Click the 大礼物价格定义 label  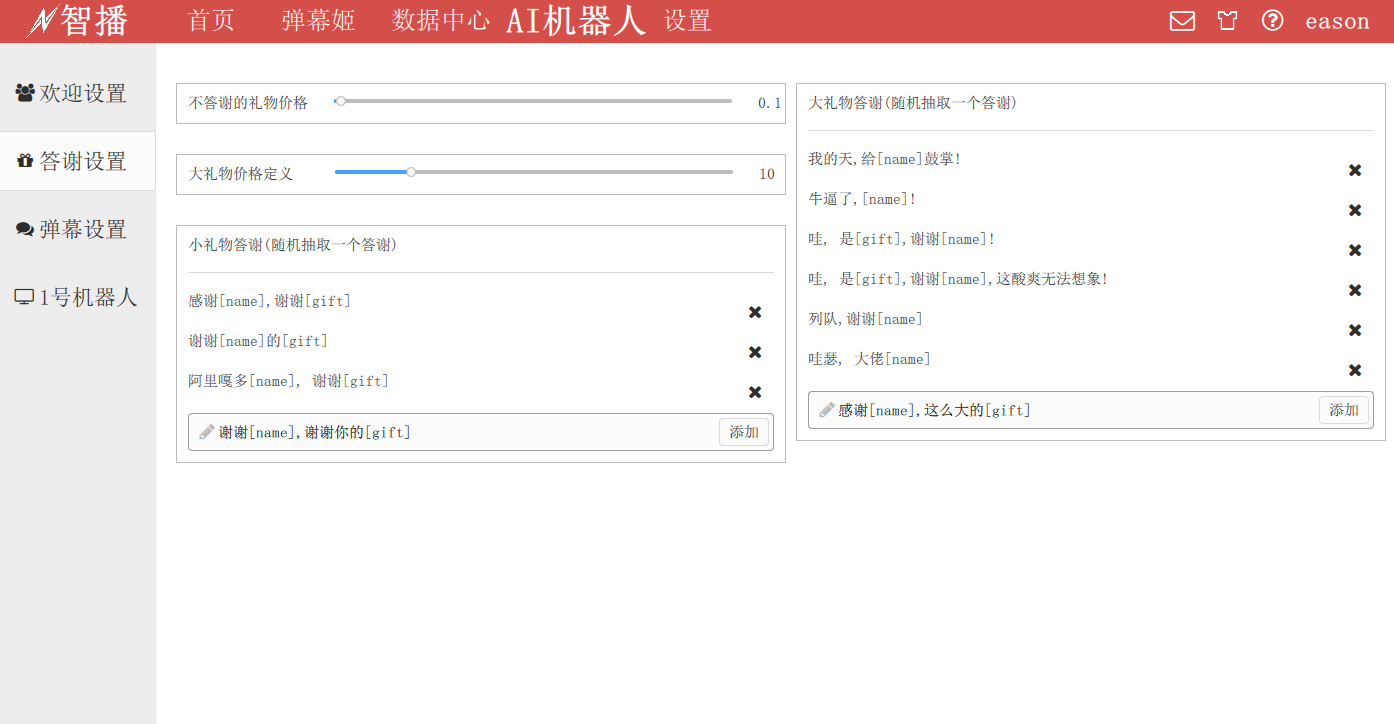click(x=241, y=174)
